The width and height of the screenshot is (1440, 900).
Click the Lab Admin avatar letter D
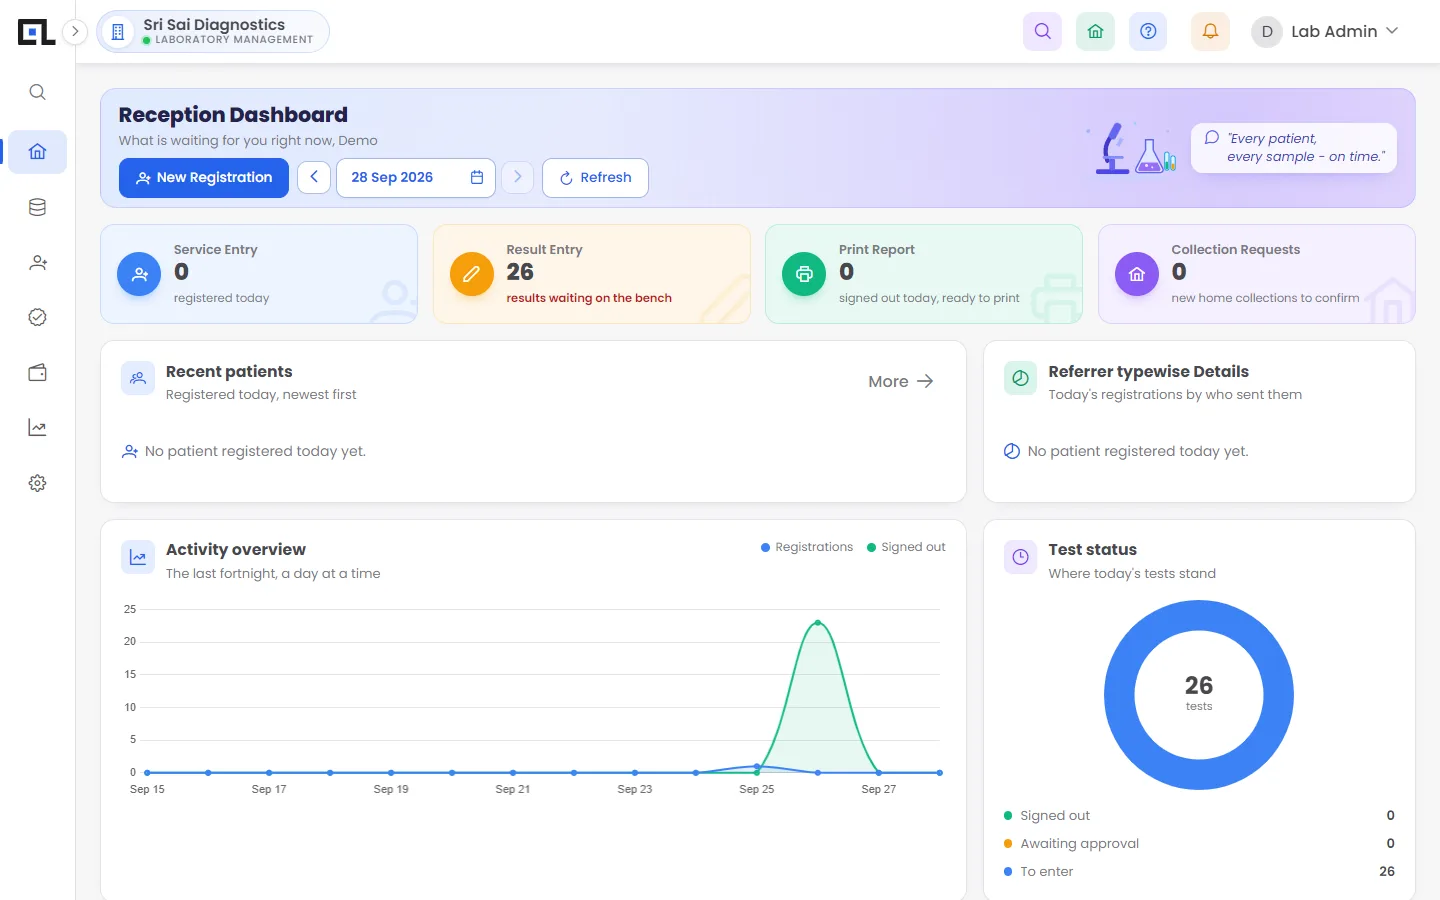tap(1267, 31)
